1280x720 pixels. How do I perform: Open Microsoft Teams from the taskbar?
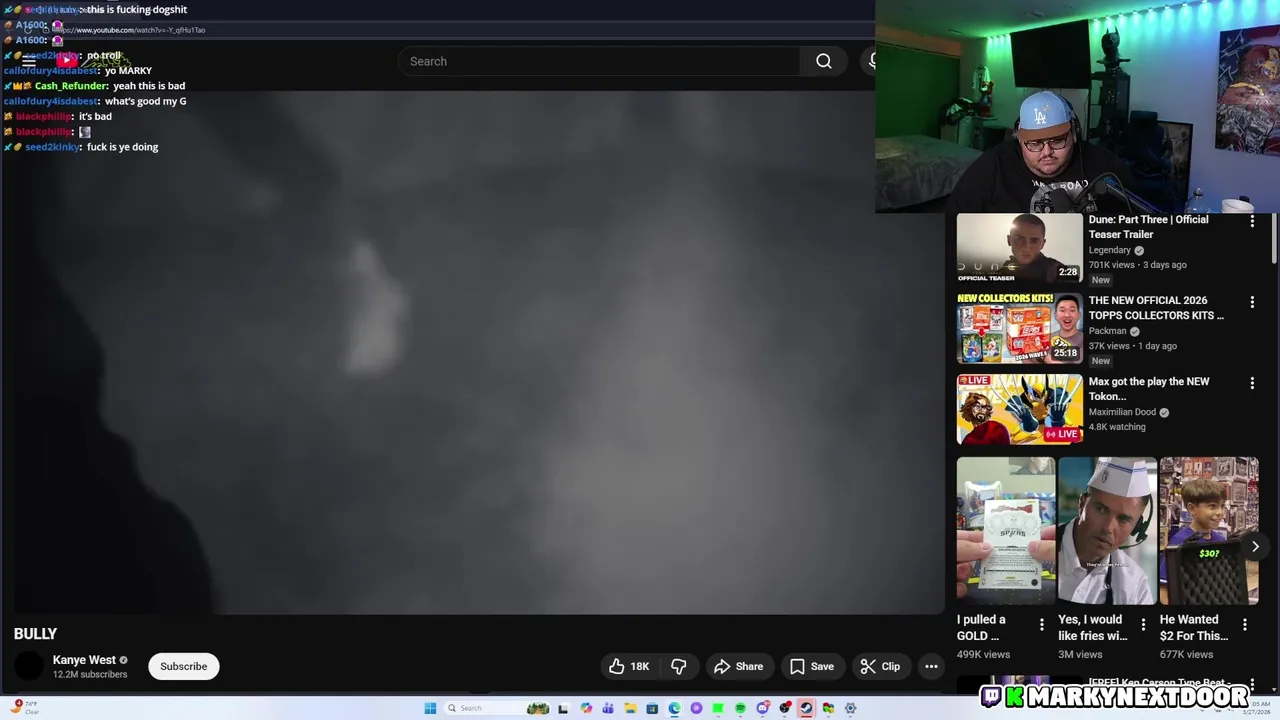[608, 708]
